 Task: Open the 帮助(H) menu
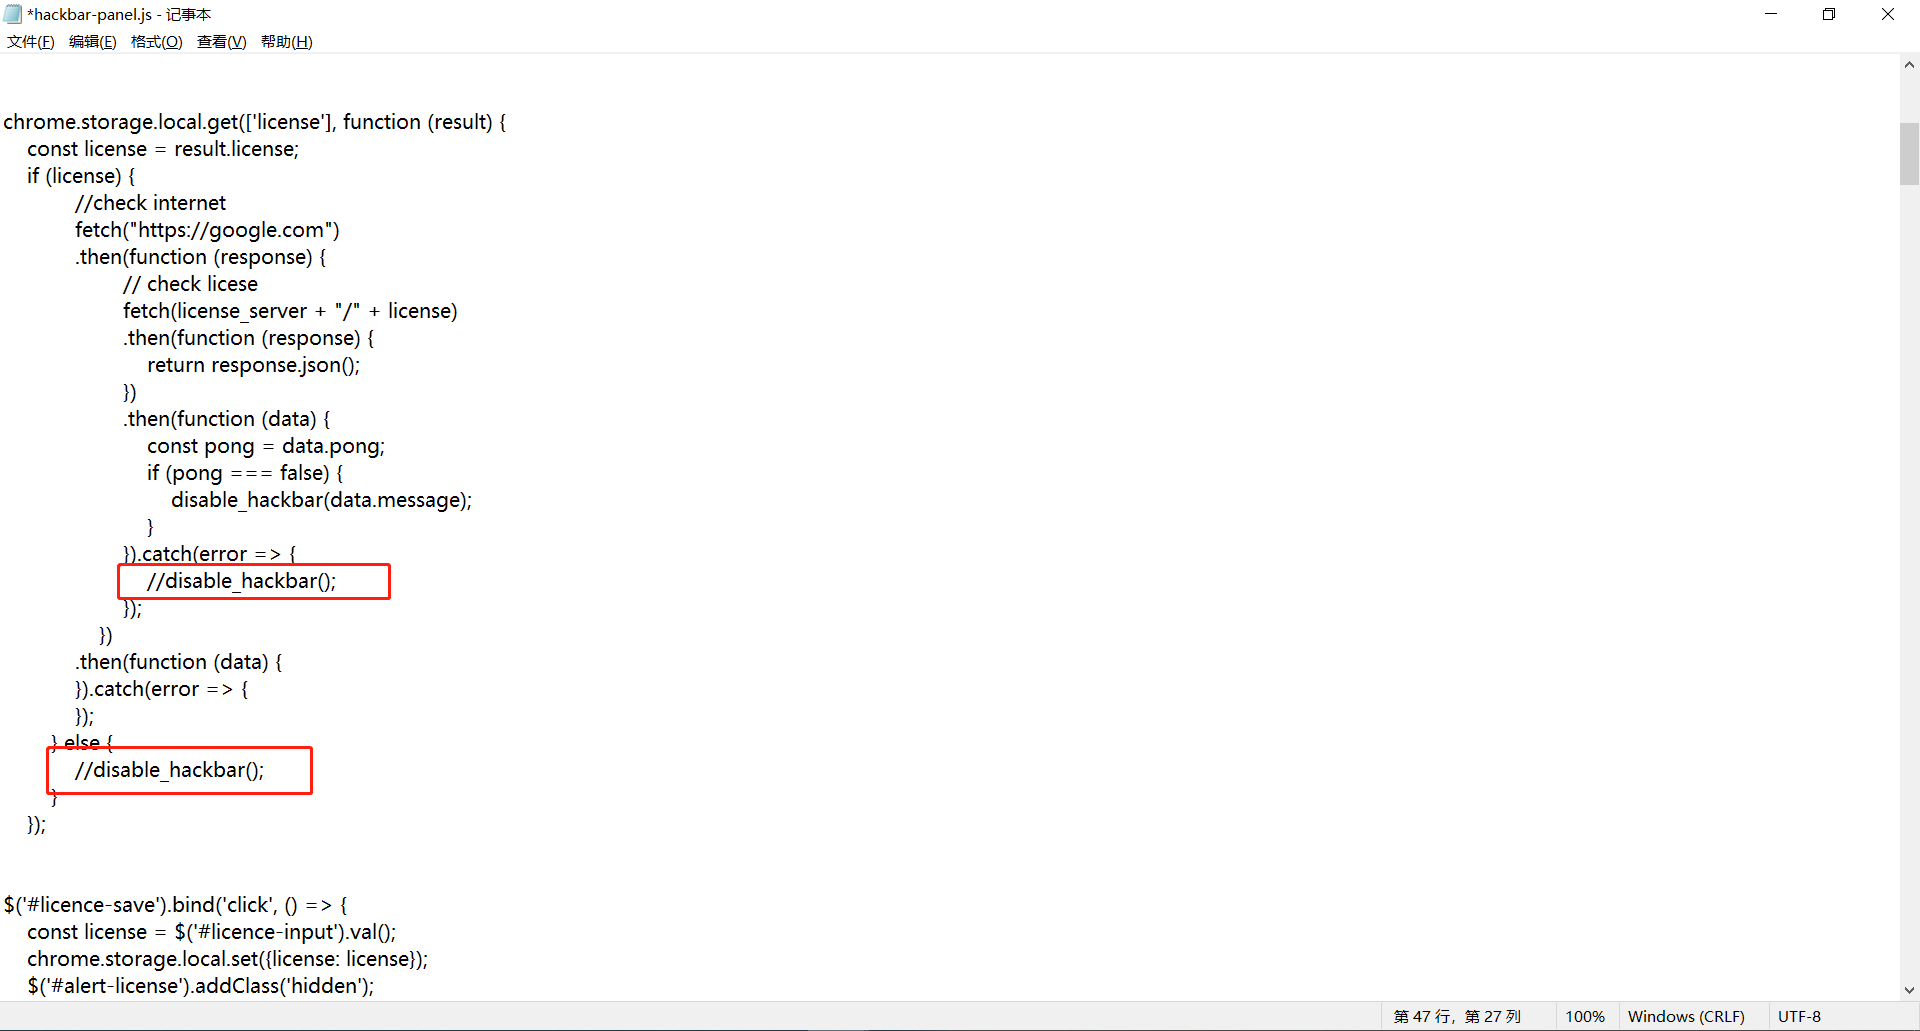tap(286, 41)
